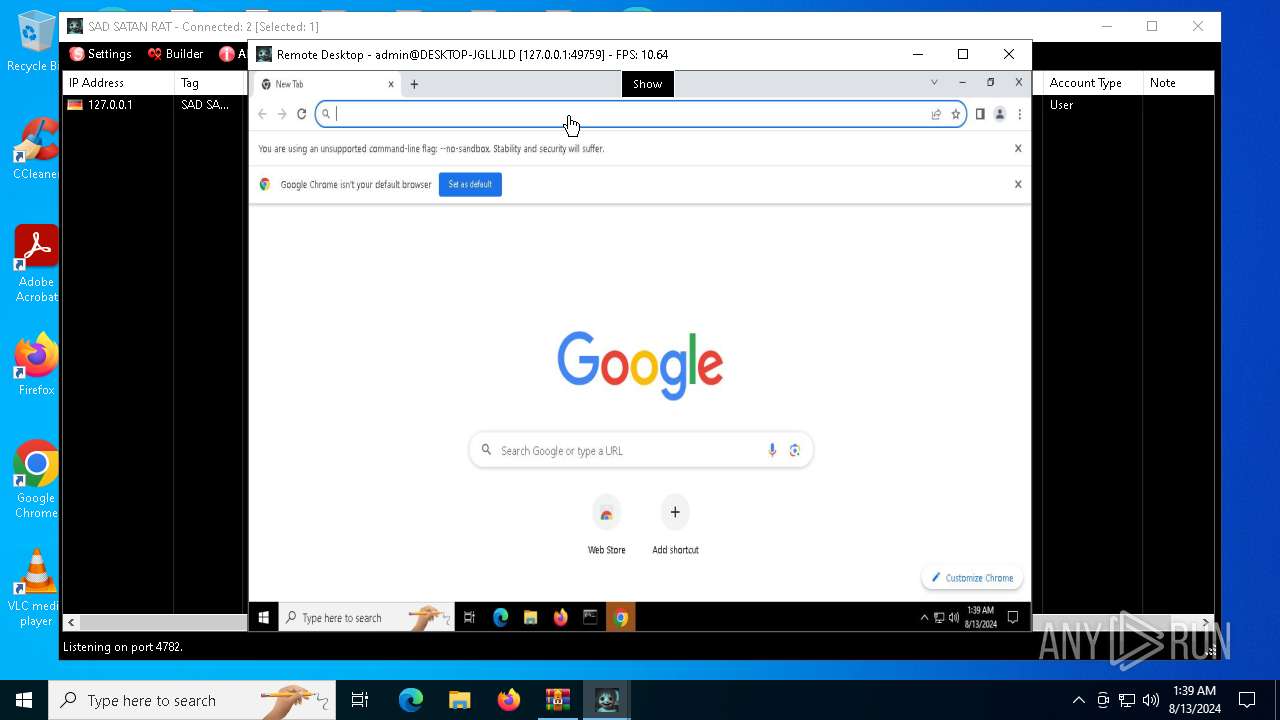Sort by the Note column header
Screen dimensions: 1280x720
[x=1178, y=83]
